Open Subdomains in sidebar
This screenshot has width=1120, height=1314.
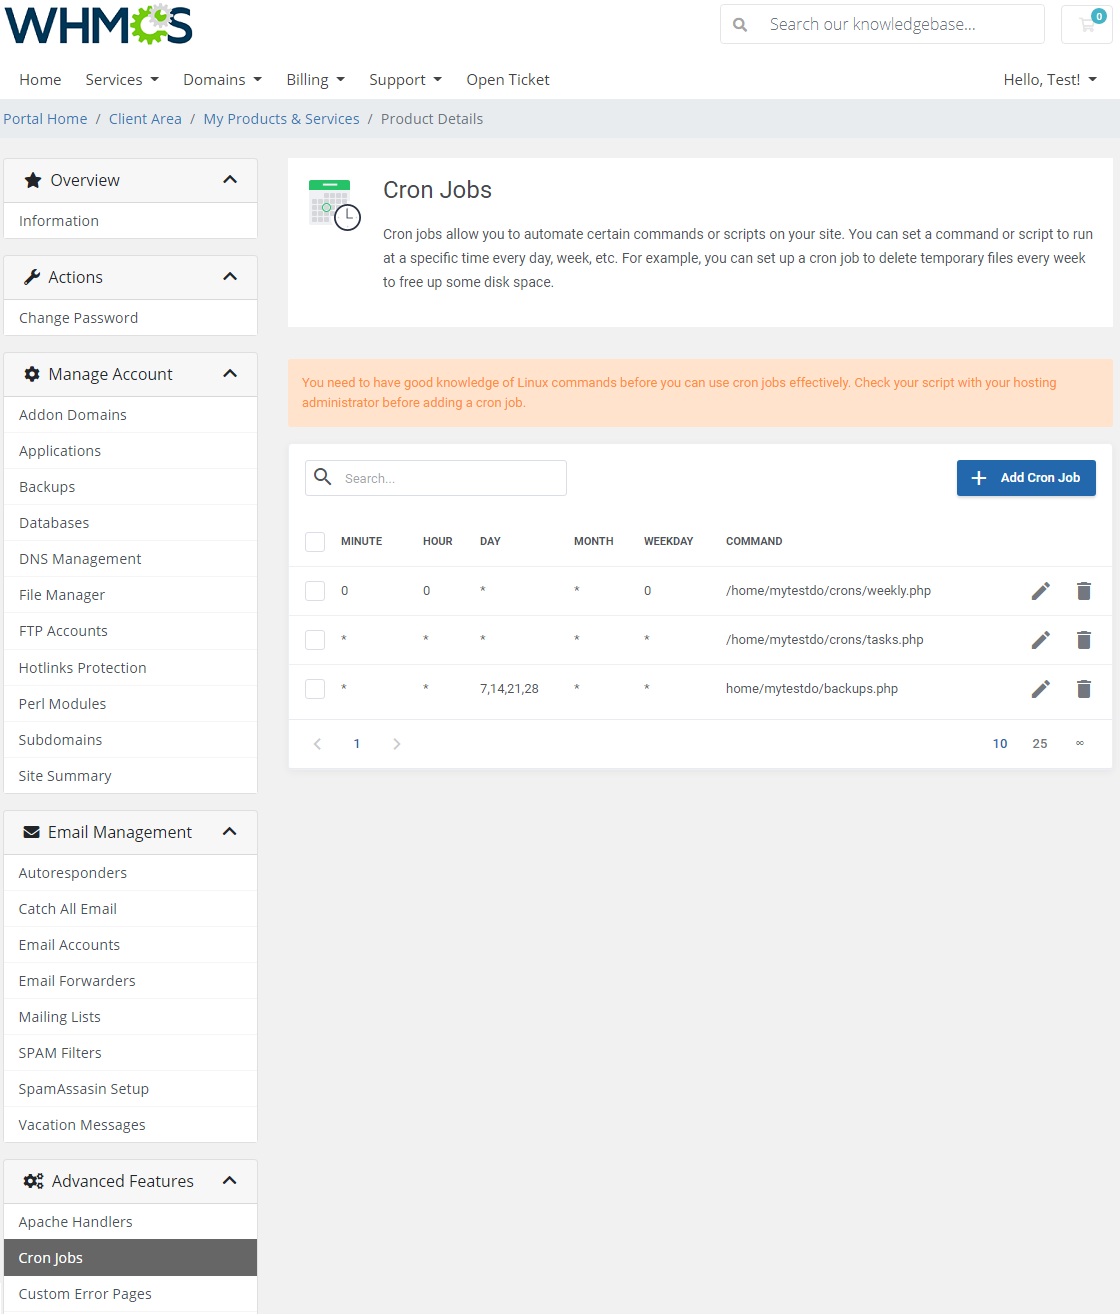(130, 740)
